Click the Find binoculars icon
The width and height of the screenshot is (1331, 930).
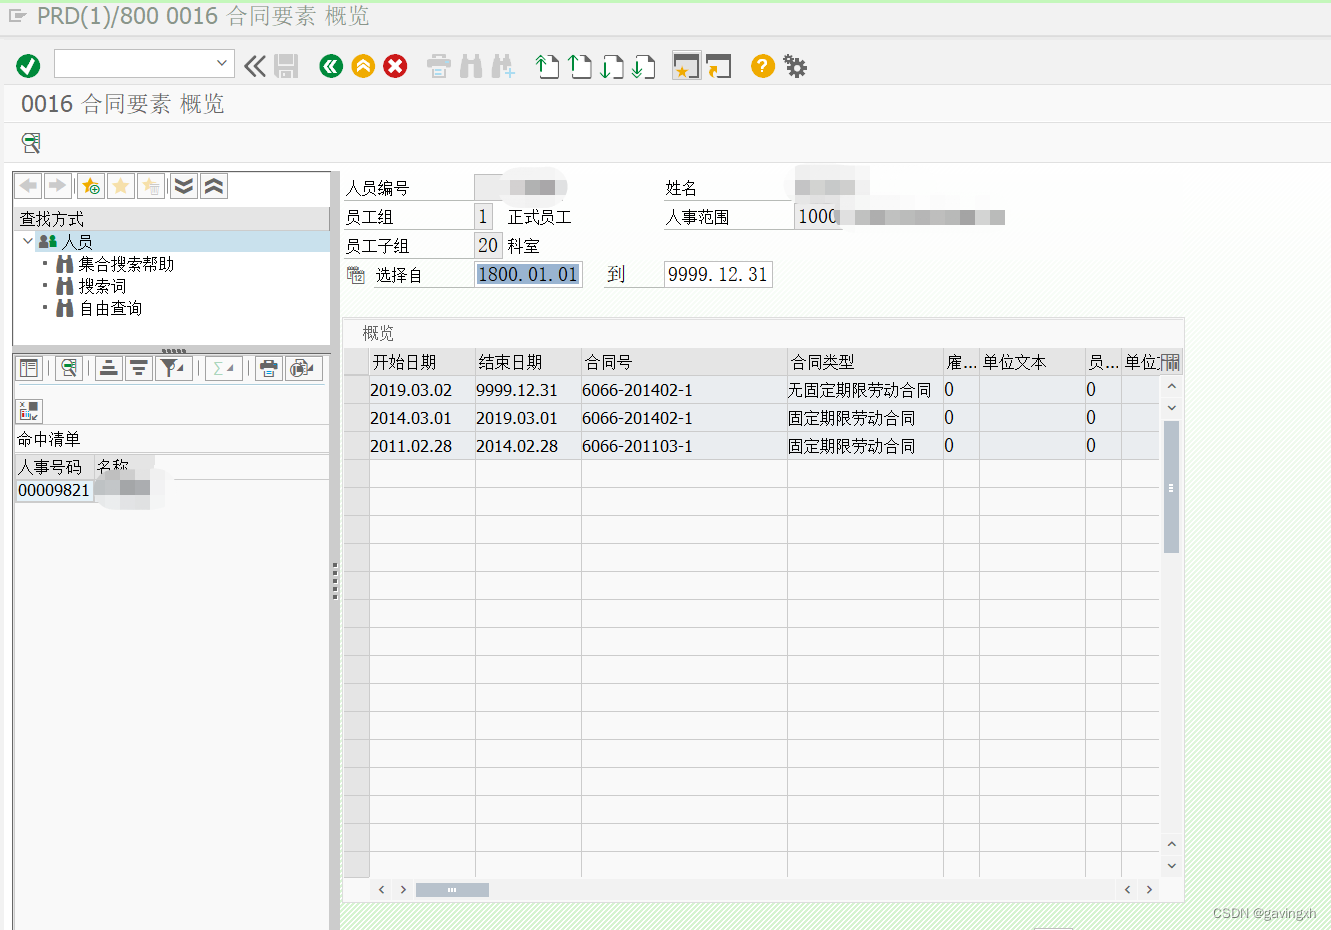tap(471, 66)
